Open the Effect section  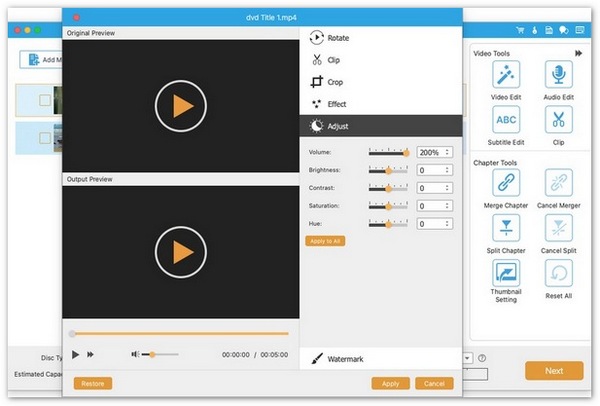(x=381, y=104)
